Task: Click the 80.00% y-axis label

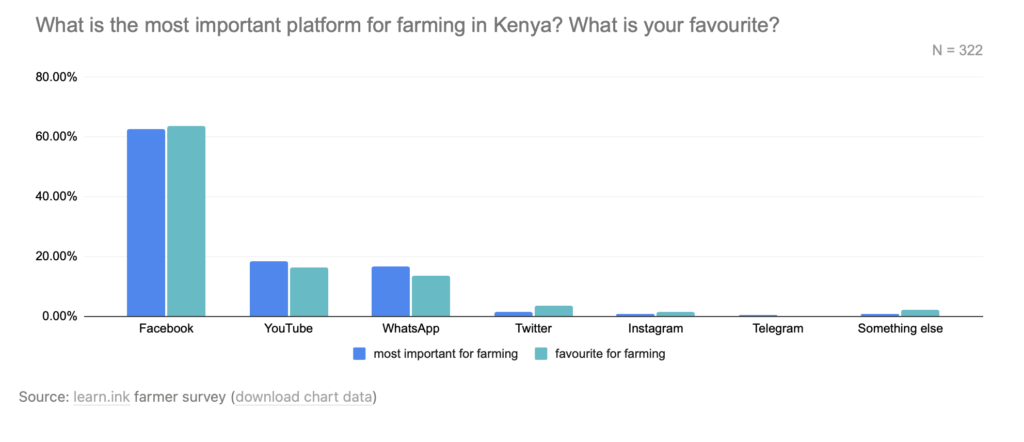Action: [x=56, y=77]
